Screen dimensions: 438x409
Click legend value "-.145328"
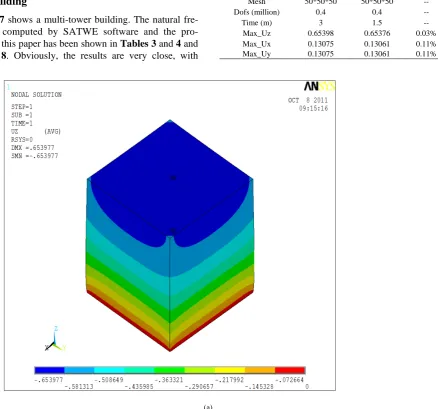tap(259, 386)
